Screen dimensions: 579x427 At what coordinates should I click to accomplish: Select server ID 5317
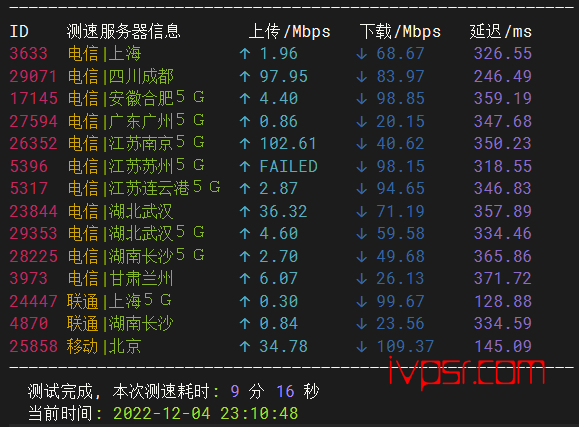click(29, 189)
